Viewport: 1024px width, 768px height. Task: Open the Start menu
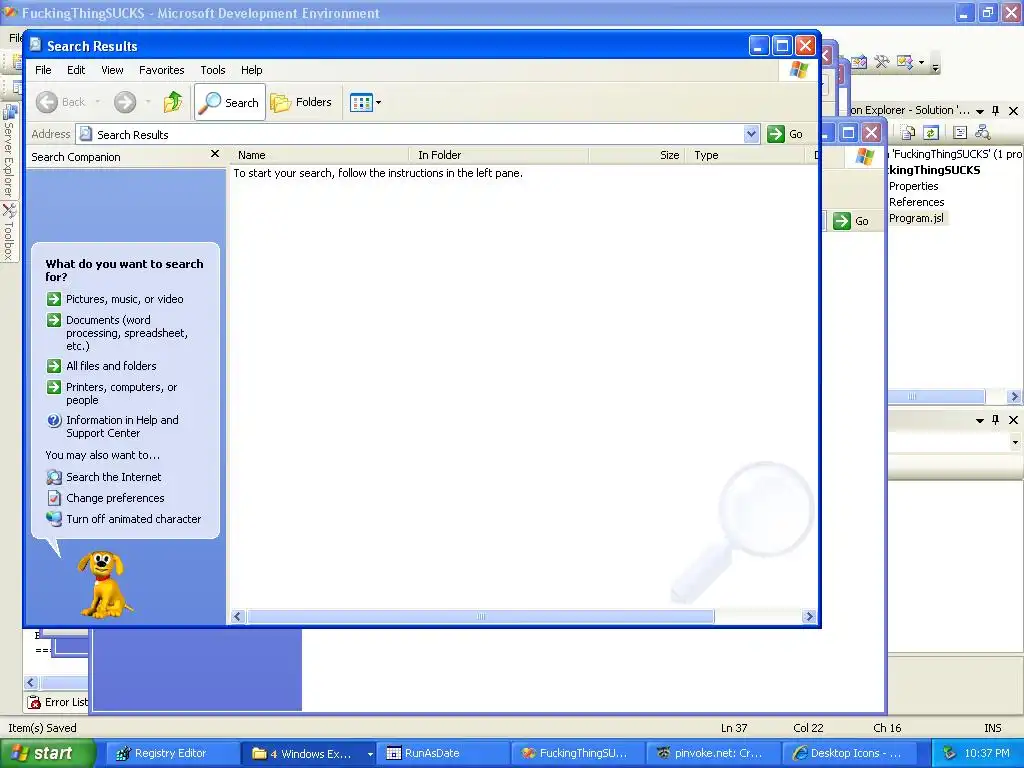tap(47, 753)
